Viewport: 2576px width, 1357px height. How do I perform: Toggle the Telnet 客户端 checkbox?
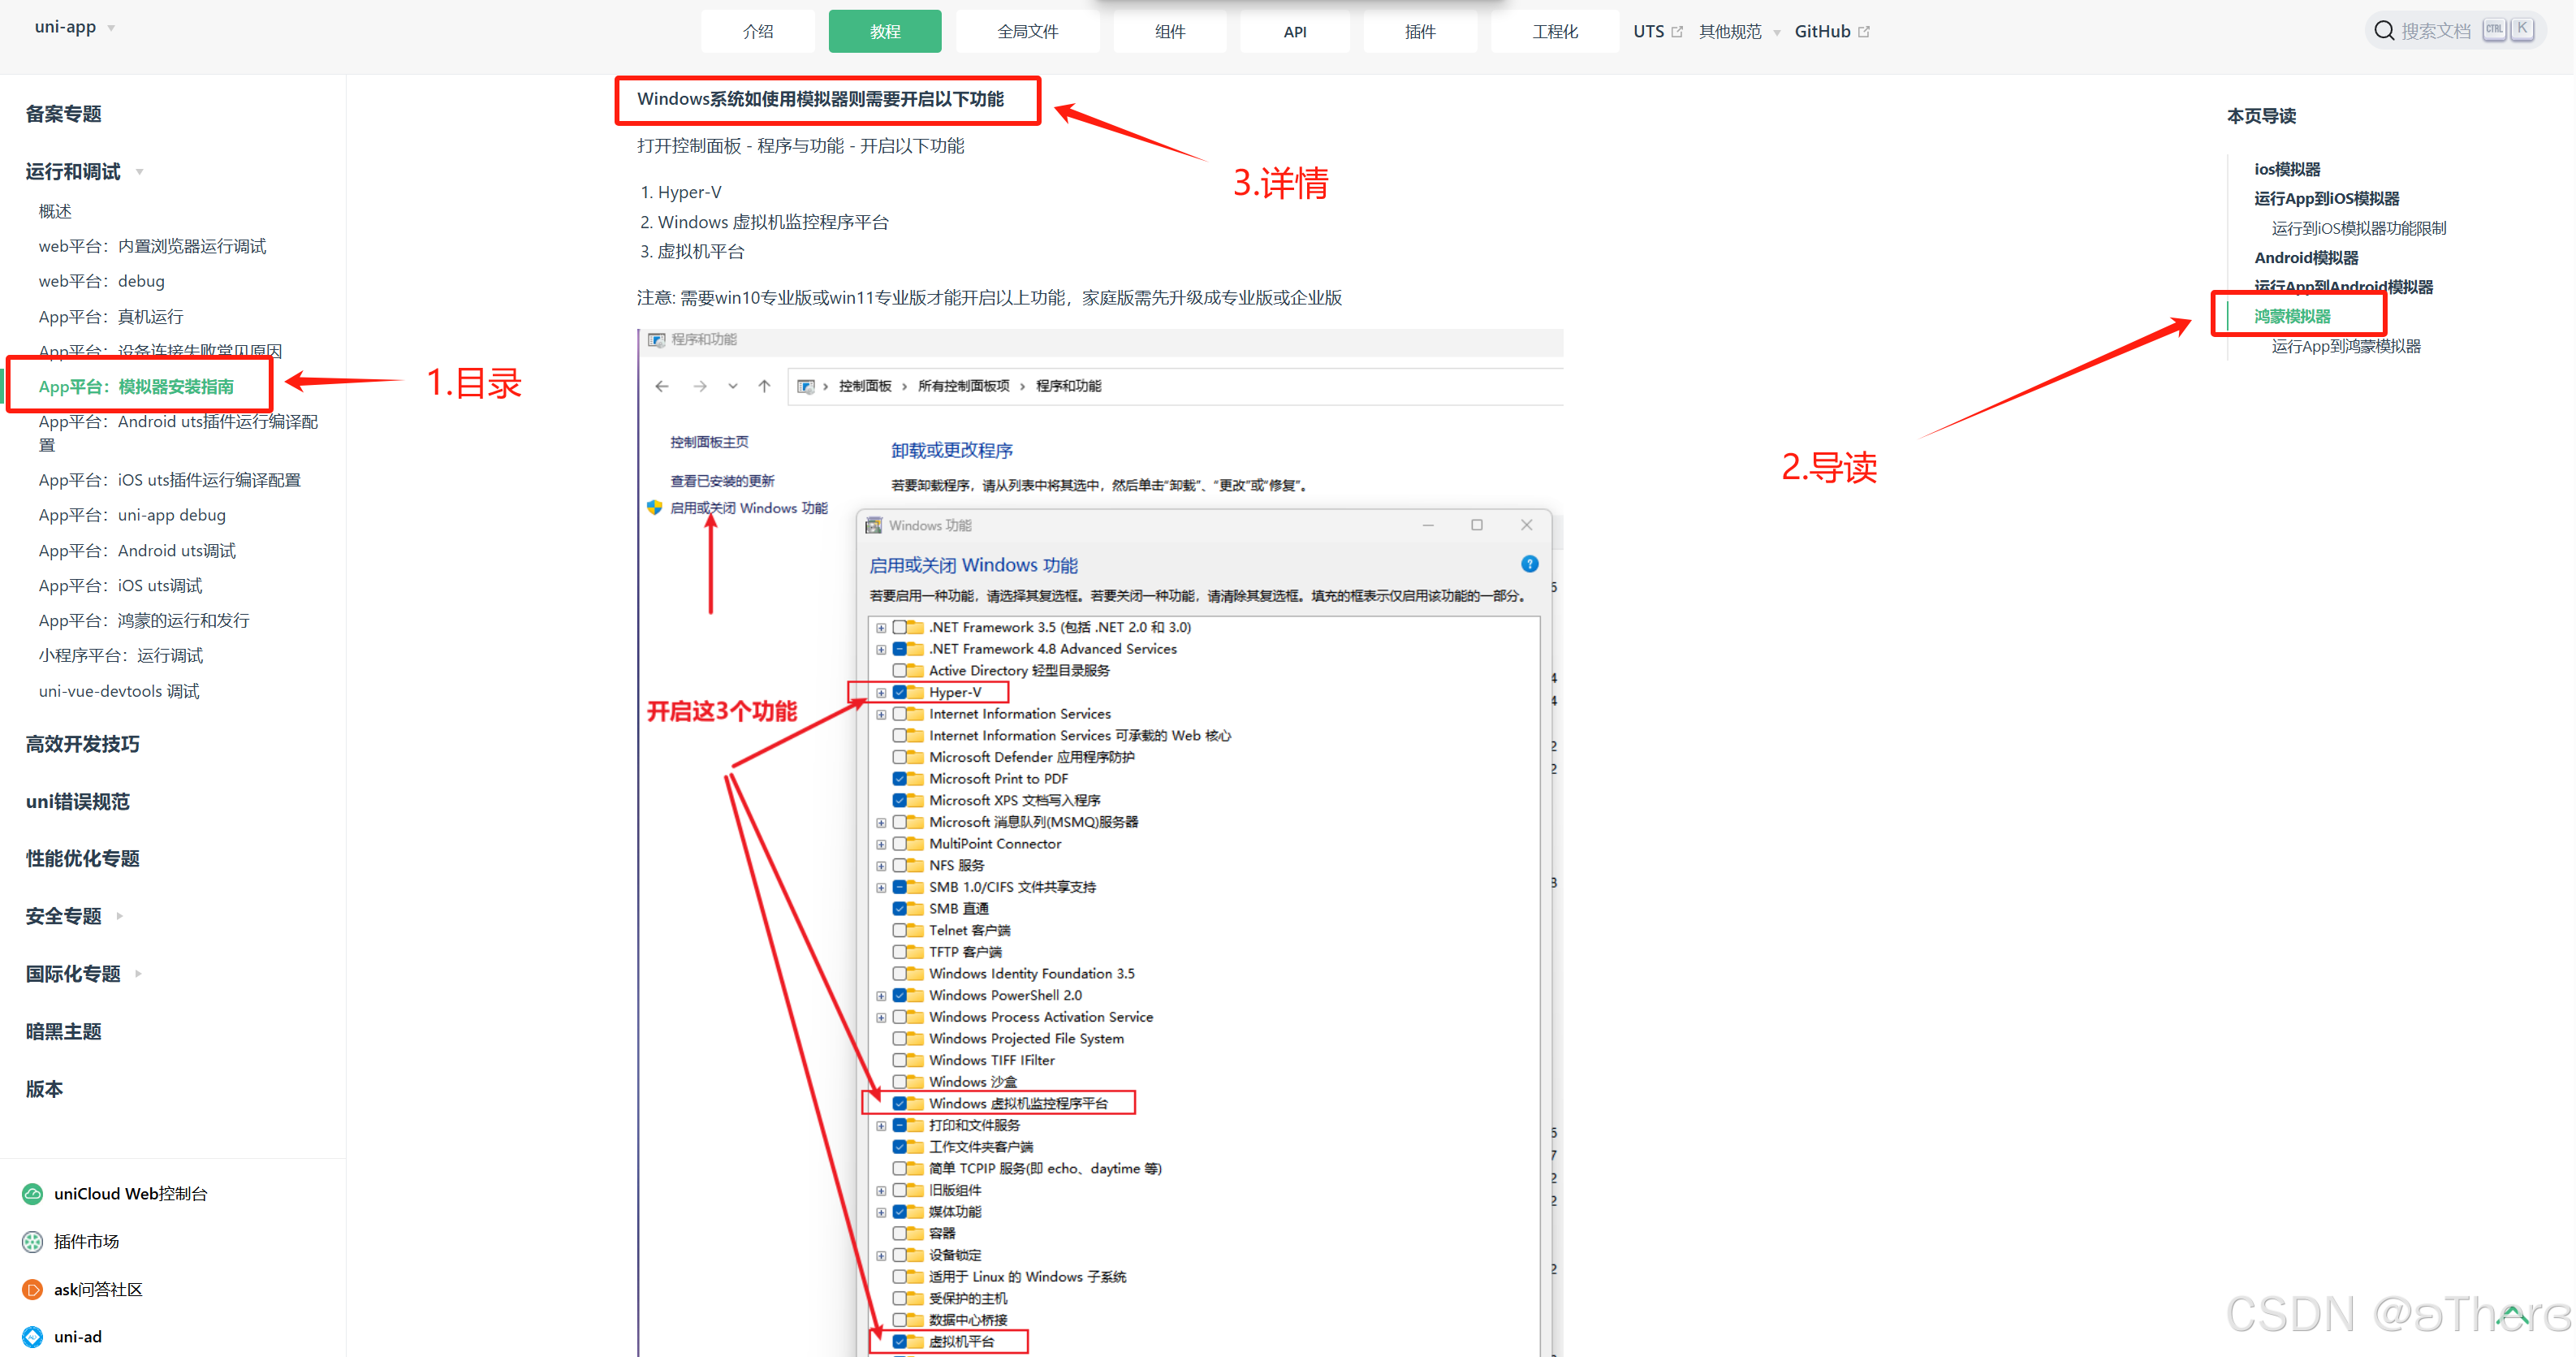(x=900, y=930)
